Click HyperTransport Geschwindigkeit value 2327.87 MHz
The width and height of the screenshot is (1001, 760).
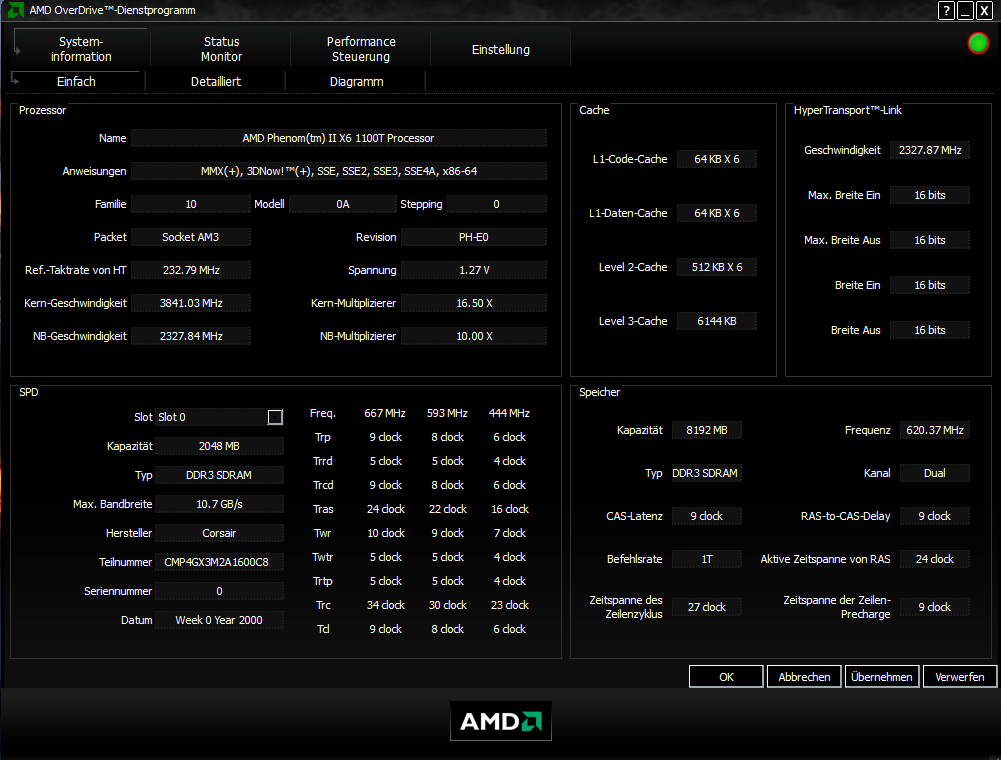point(930,150)
